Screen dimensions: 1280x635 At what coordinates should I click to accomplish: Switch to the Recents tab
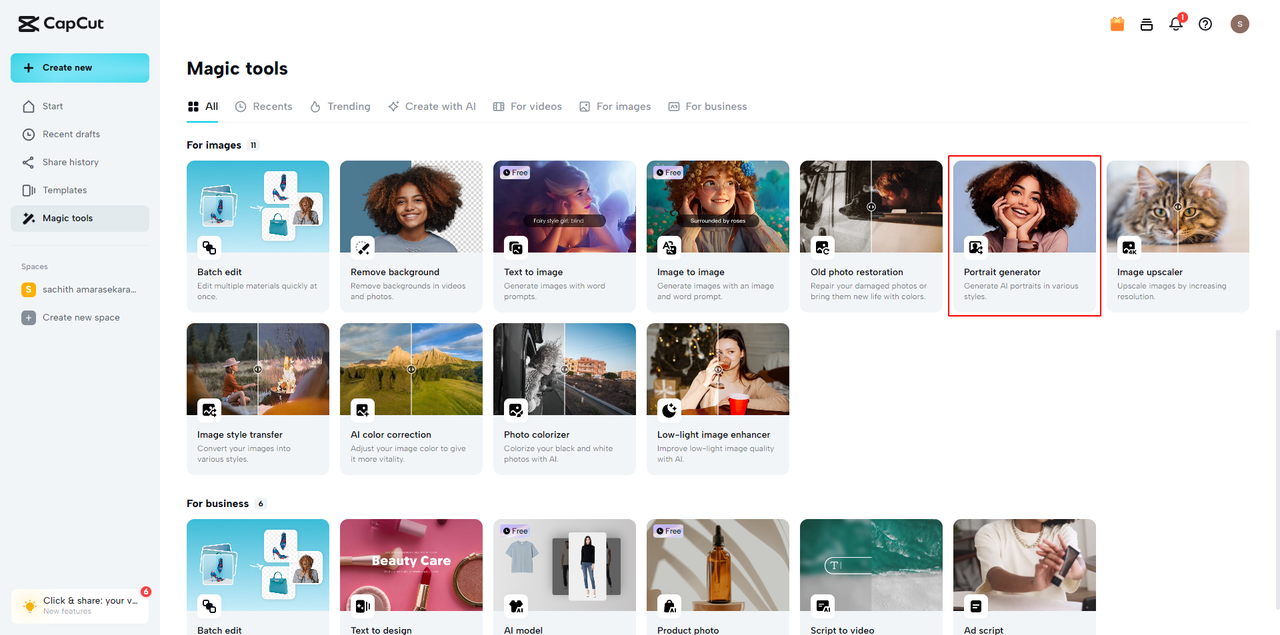coord(264,106)
